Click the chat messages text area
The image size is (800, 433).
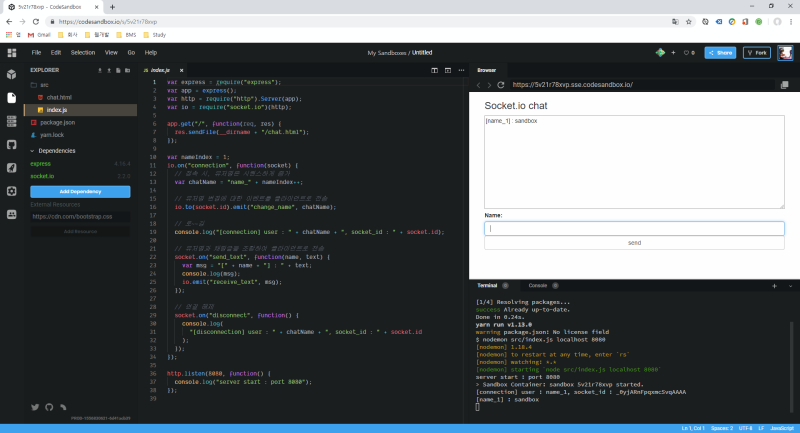coord(634,162)
